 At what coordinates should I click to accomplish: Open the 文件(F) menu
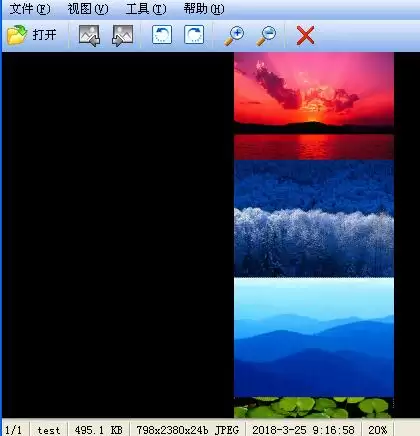tap(30, 9)
